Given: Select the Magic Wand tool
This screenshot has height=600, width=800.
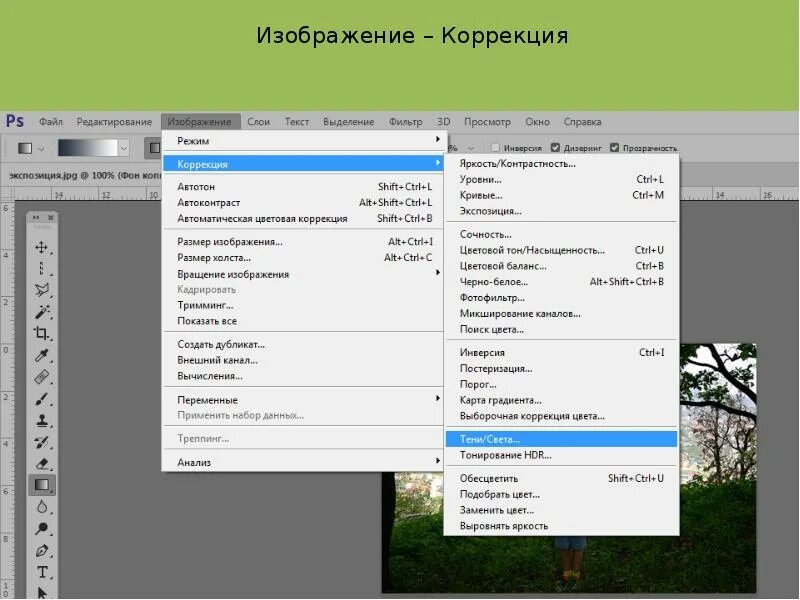Looking at the screenshot, I should (x=41, y=312).
